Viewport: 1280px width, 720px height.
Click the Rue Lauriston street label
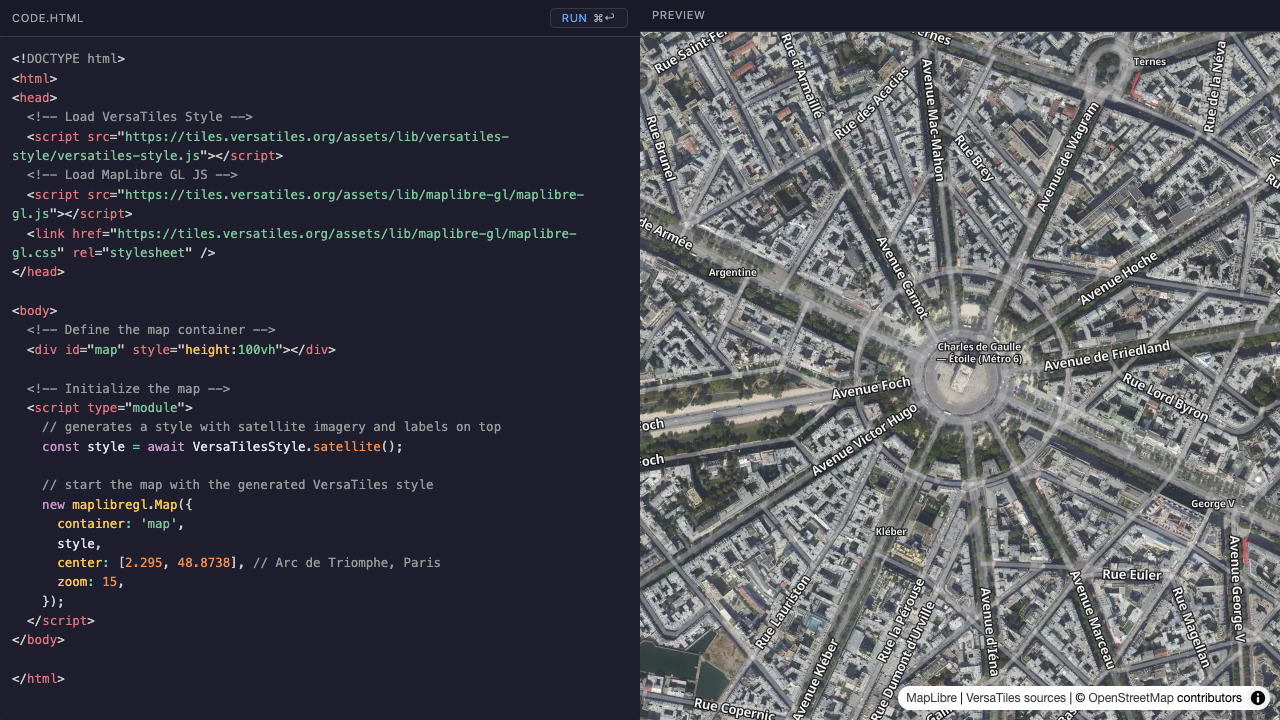(783, 612)
